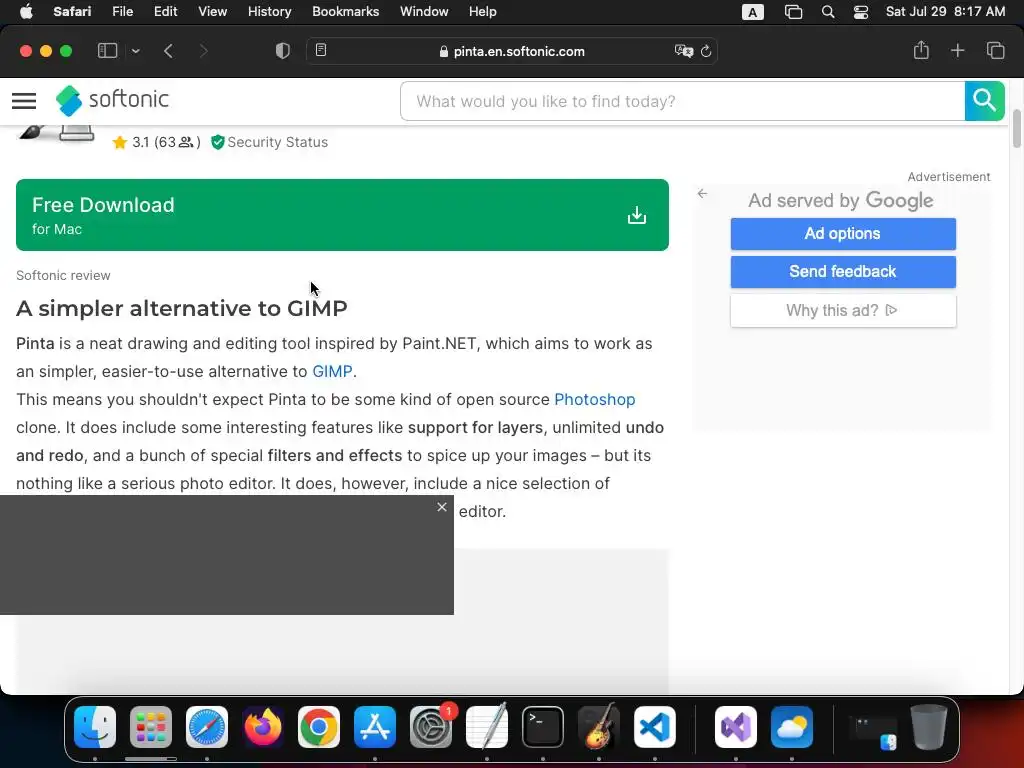Open the History menu
This screenshot has width=1024, height=768.
(269, 12)
